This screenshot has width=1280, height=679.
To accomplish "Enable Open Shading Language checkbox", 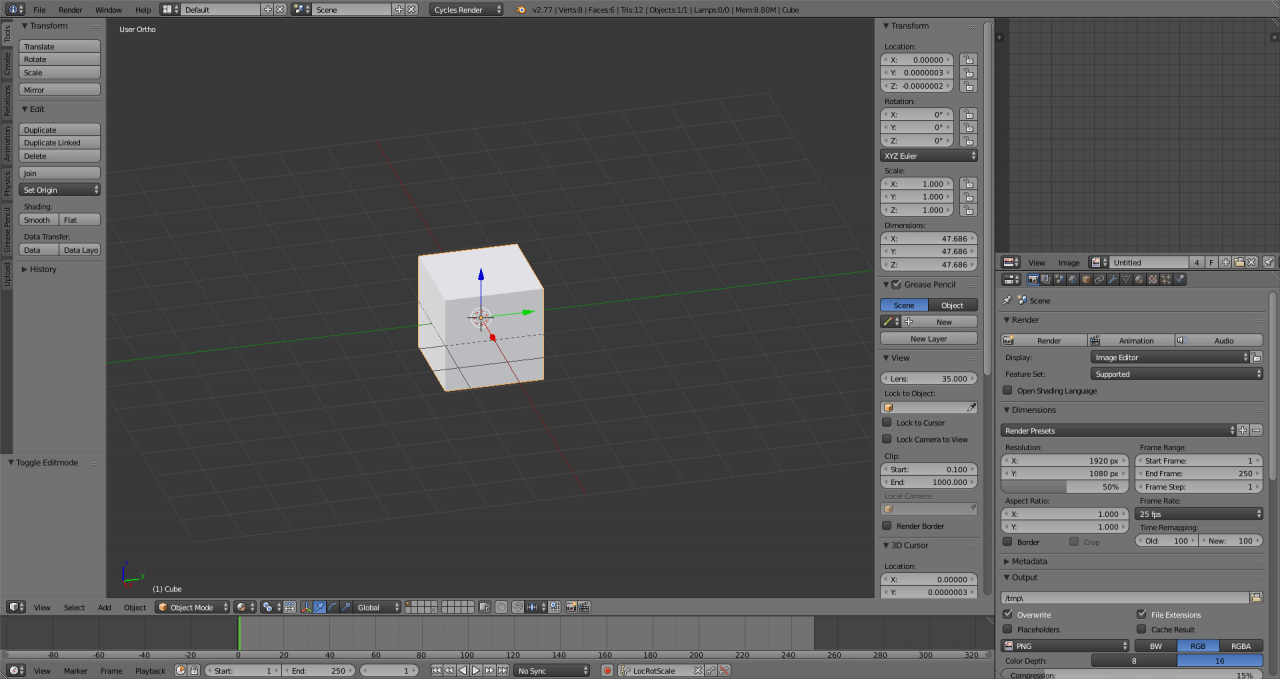I will tap(1008, 391).
